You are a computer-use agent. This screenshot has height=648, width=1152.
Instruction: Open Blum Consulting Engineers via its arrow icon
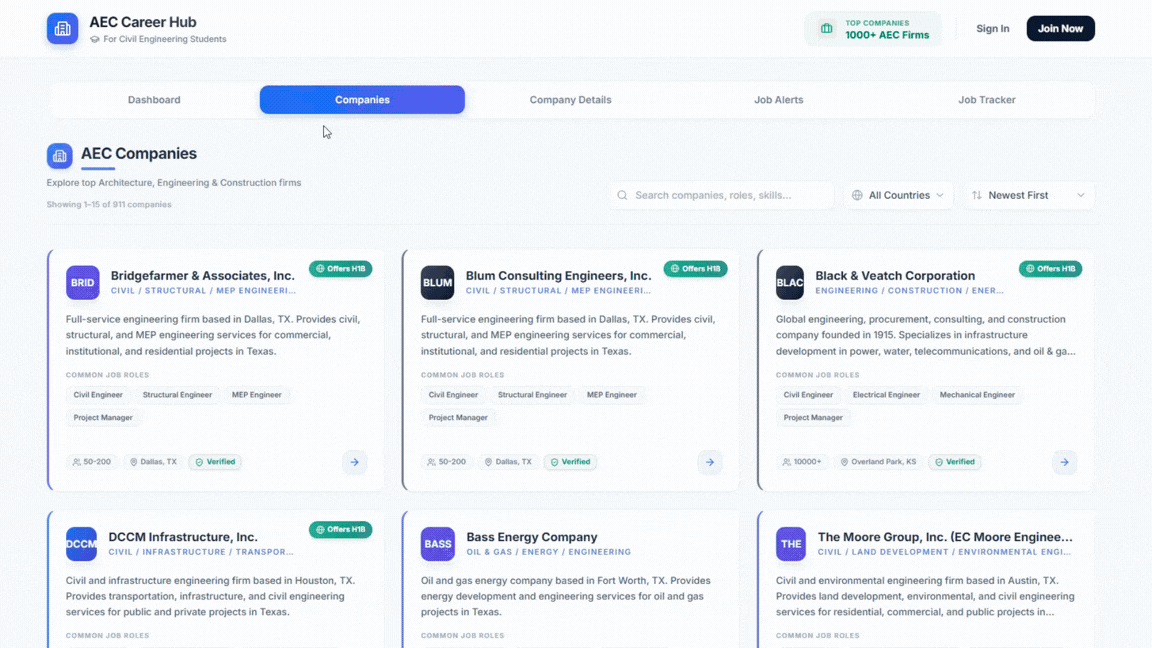pos(710,462)
